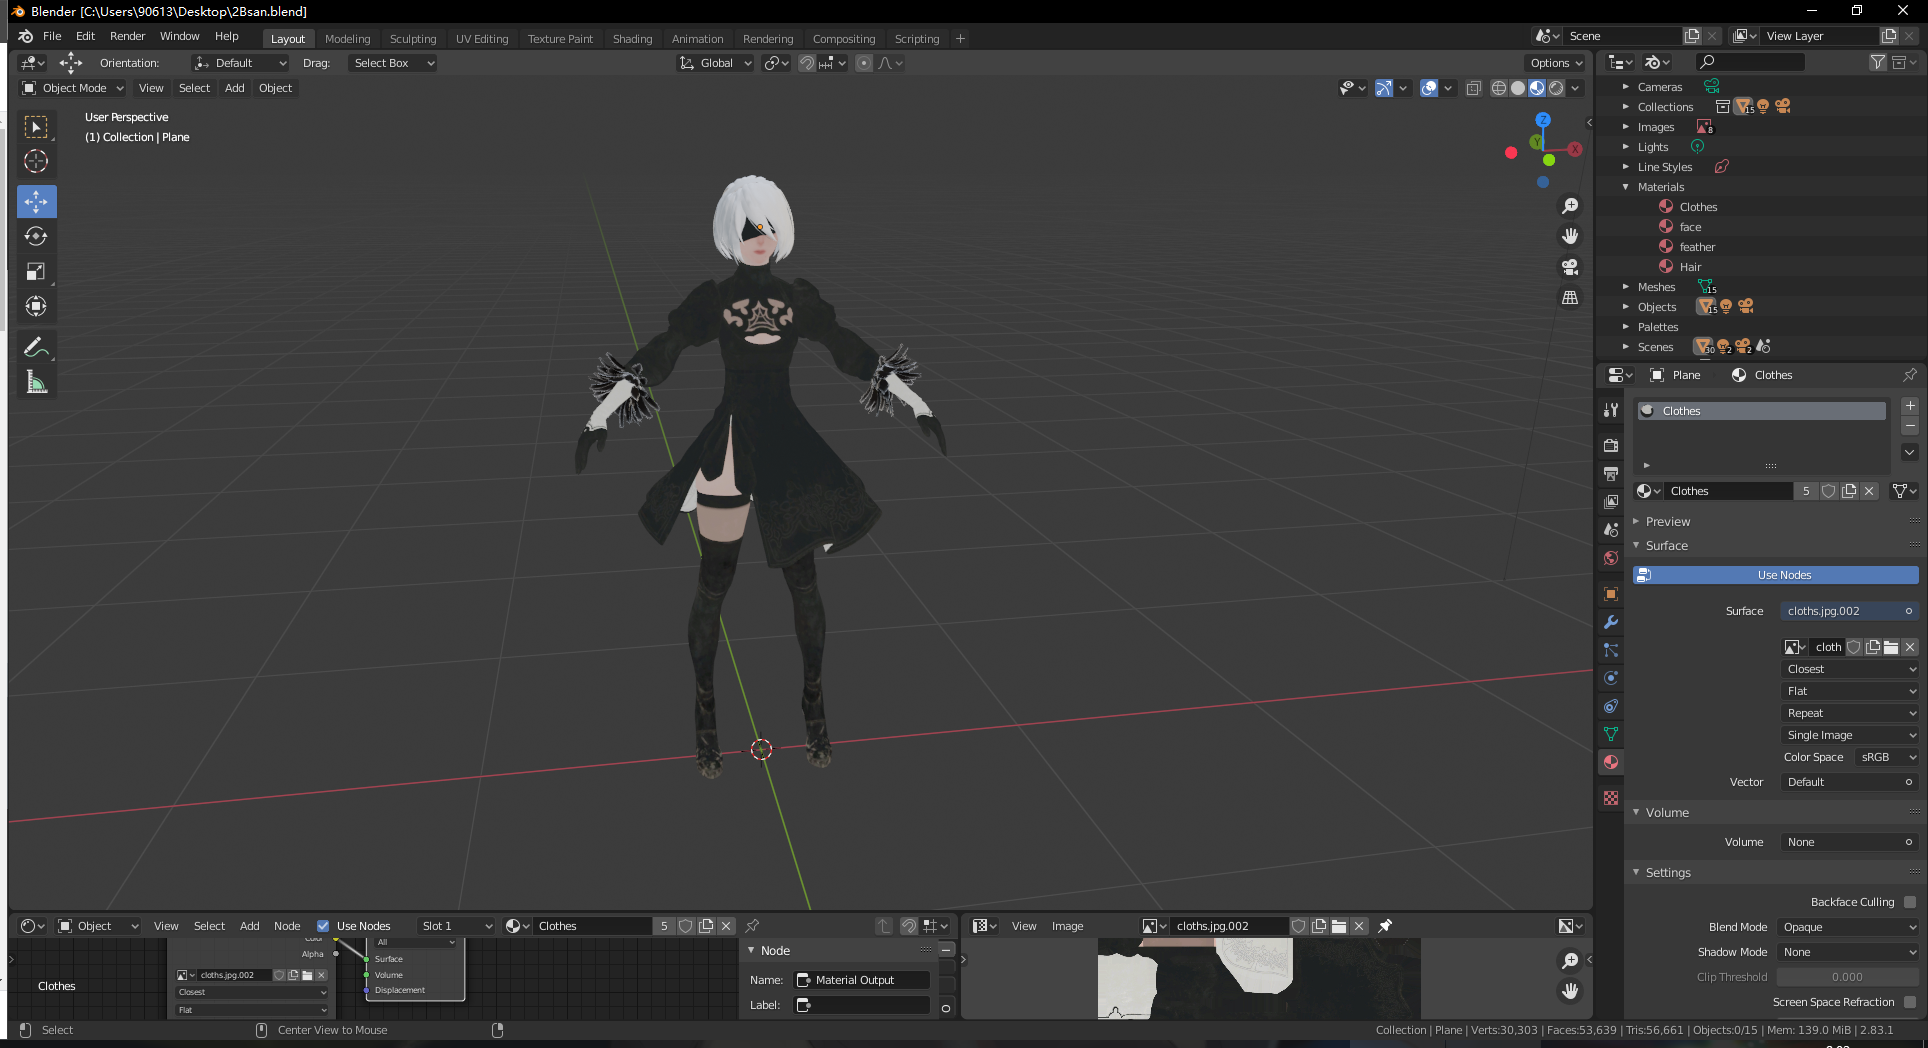Select the Rotate tool in the viewport toolbar
This screenshot has width=1928, height=1048.
click(x=37, y=236)
